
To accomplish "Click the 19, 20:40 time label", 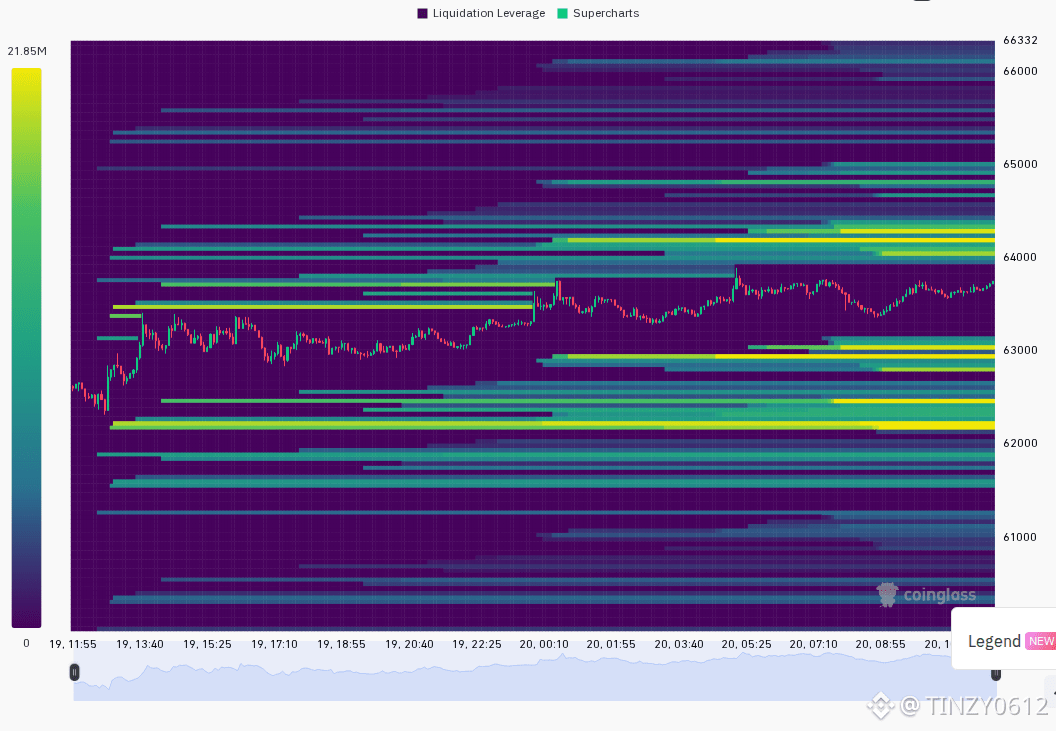I will [x=409, y=644].
